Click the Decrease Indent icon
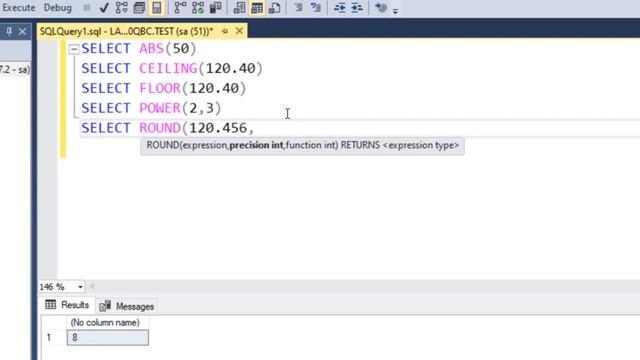 [x=340, y=8]
